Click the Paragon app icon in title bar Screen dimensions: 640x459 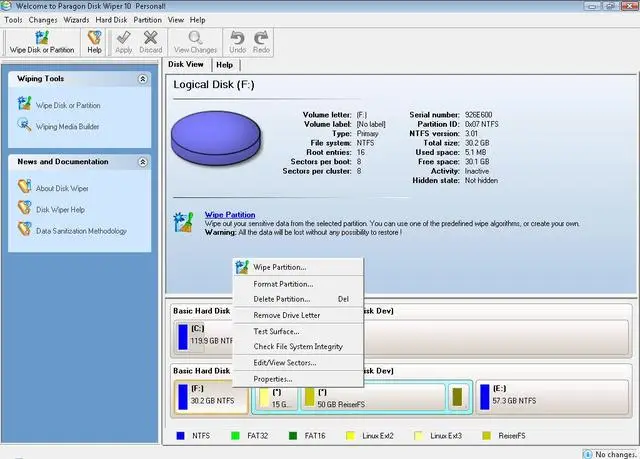pyautogui.click(x=6, y=6)
